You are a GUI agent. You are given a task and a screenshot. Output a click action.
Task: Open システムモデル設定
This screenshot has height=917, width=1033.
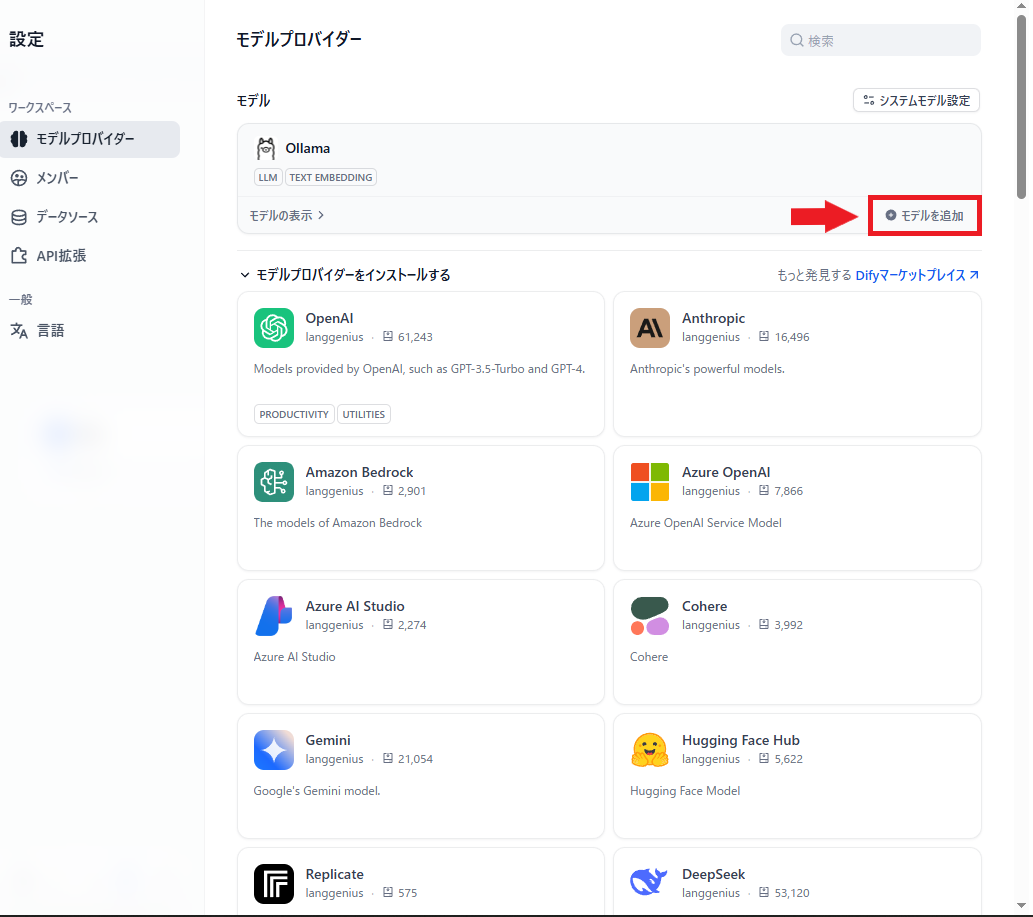click(x=916, y=100)
